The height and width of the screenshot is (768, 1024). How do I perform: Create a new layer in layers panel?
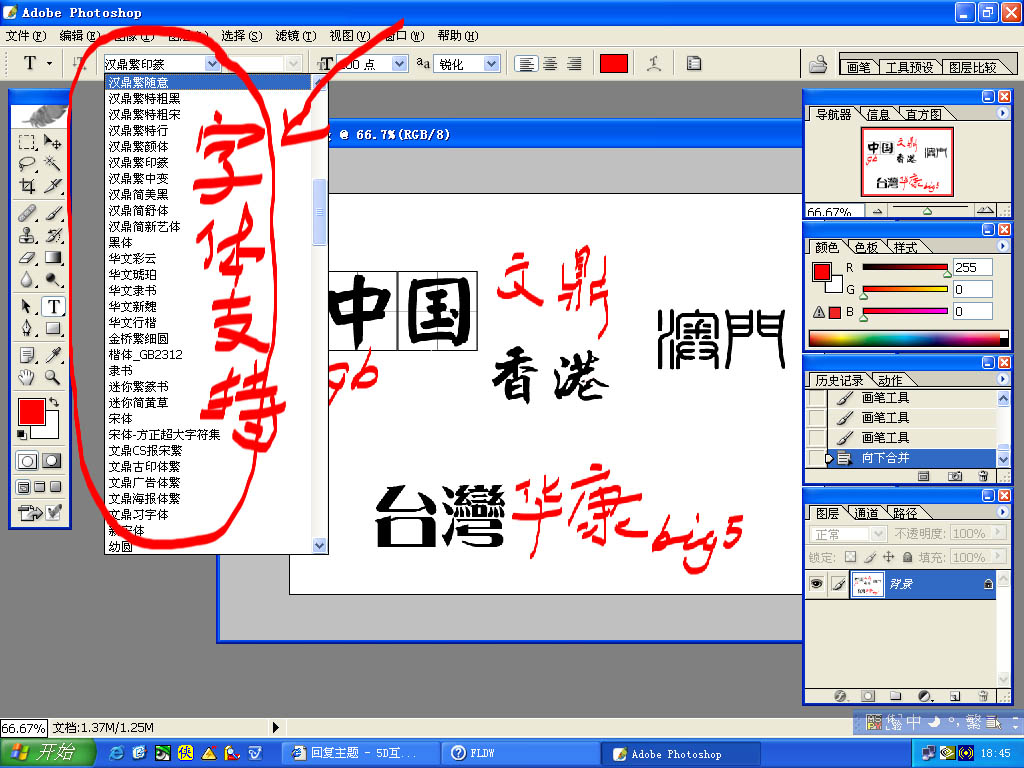tap(954, 696)
